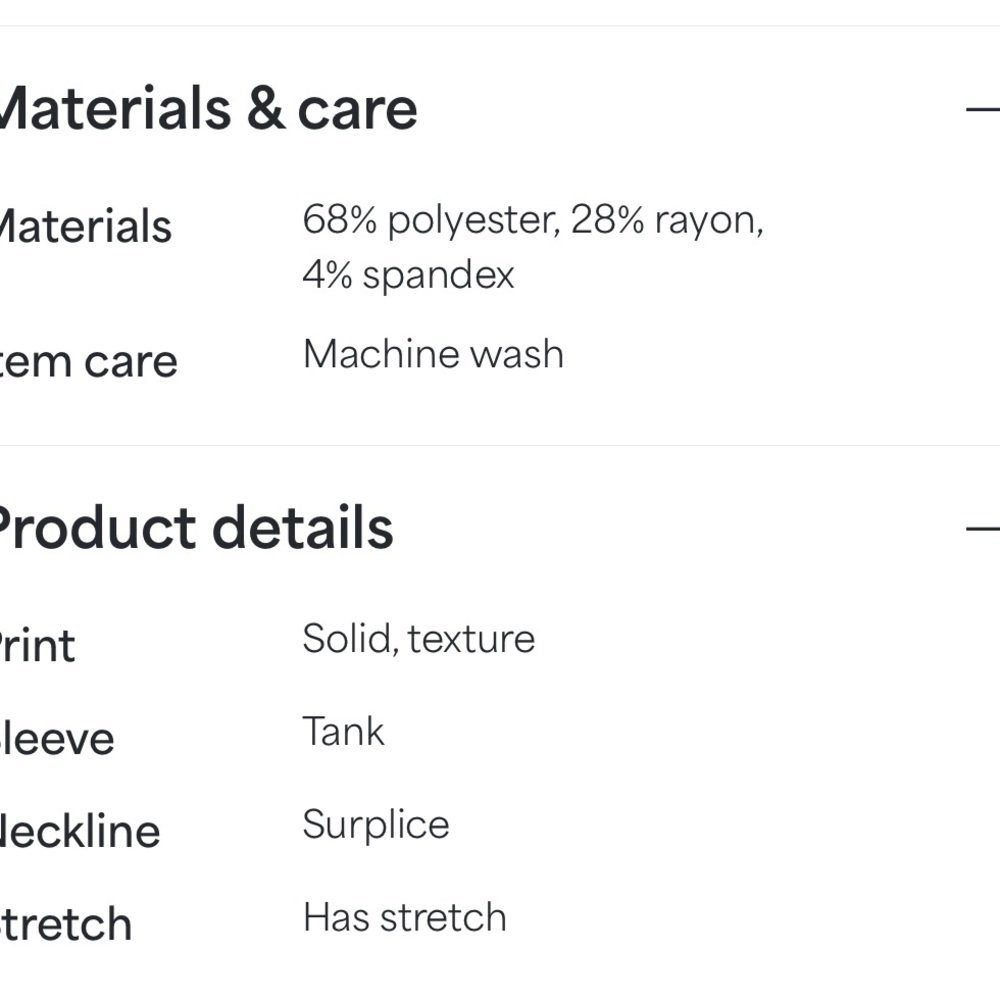Click the Solid, texture value
The width and height of the screenshot is (1000, 1000).
pyautogui.click(x=419, y=639)
